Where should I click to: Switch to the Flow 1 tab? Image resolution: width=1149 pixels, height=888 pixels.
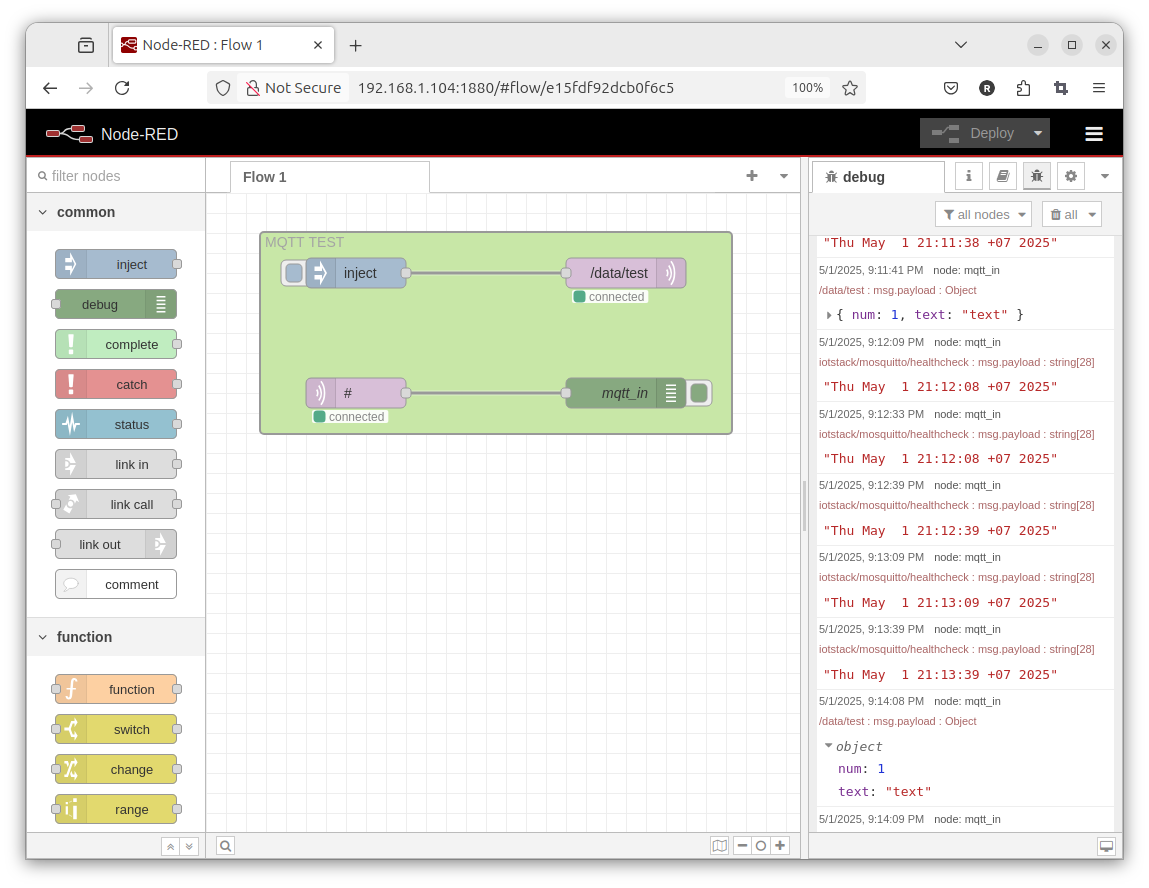(330, 177)
